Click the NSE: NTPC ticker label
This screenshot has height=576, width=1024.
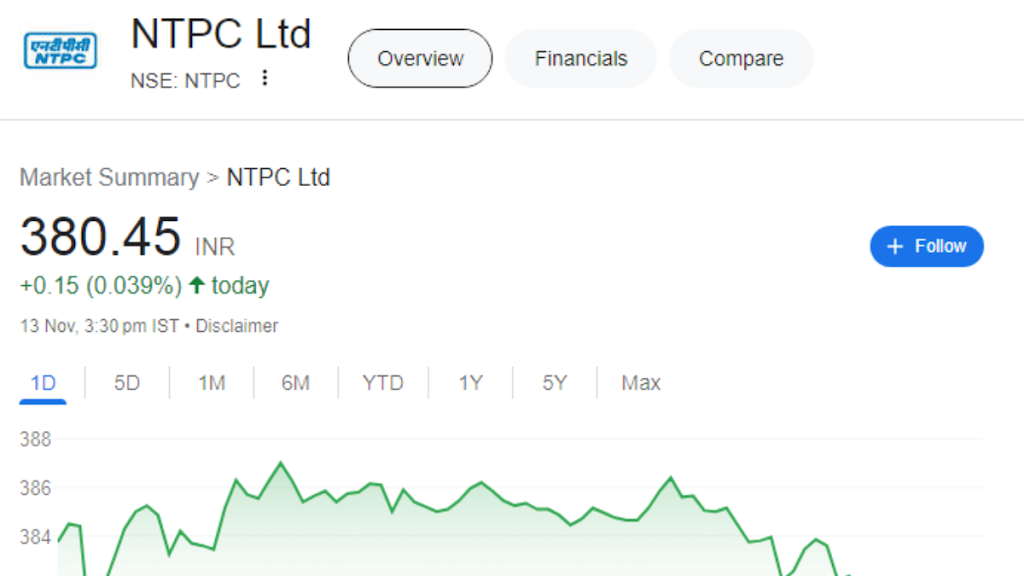(185, 81)
